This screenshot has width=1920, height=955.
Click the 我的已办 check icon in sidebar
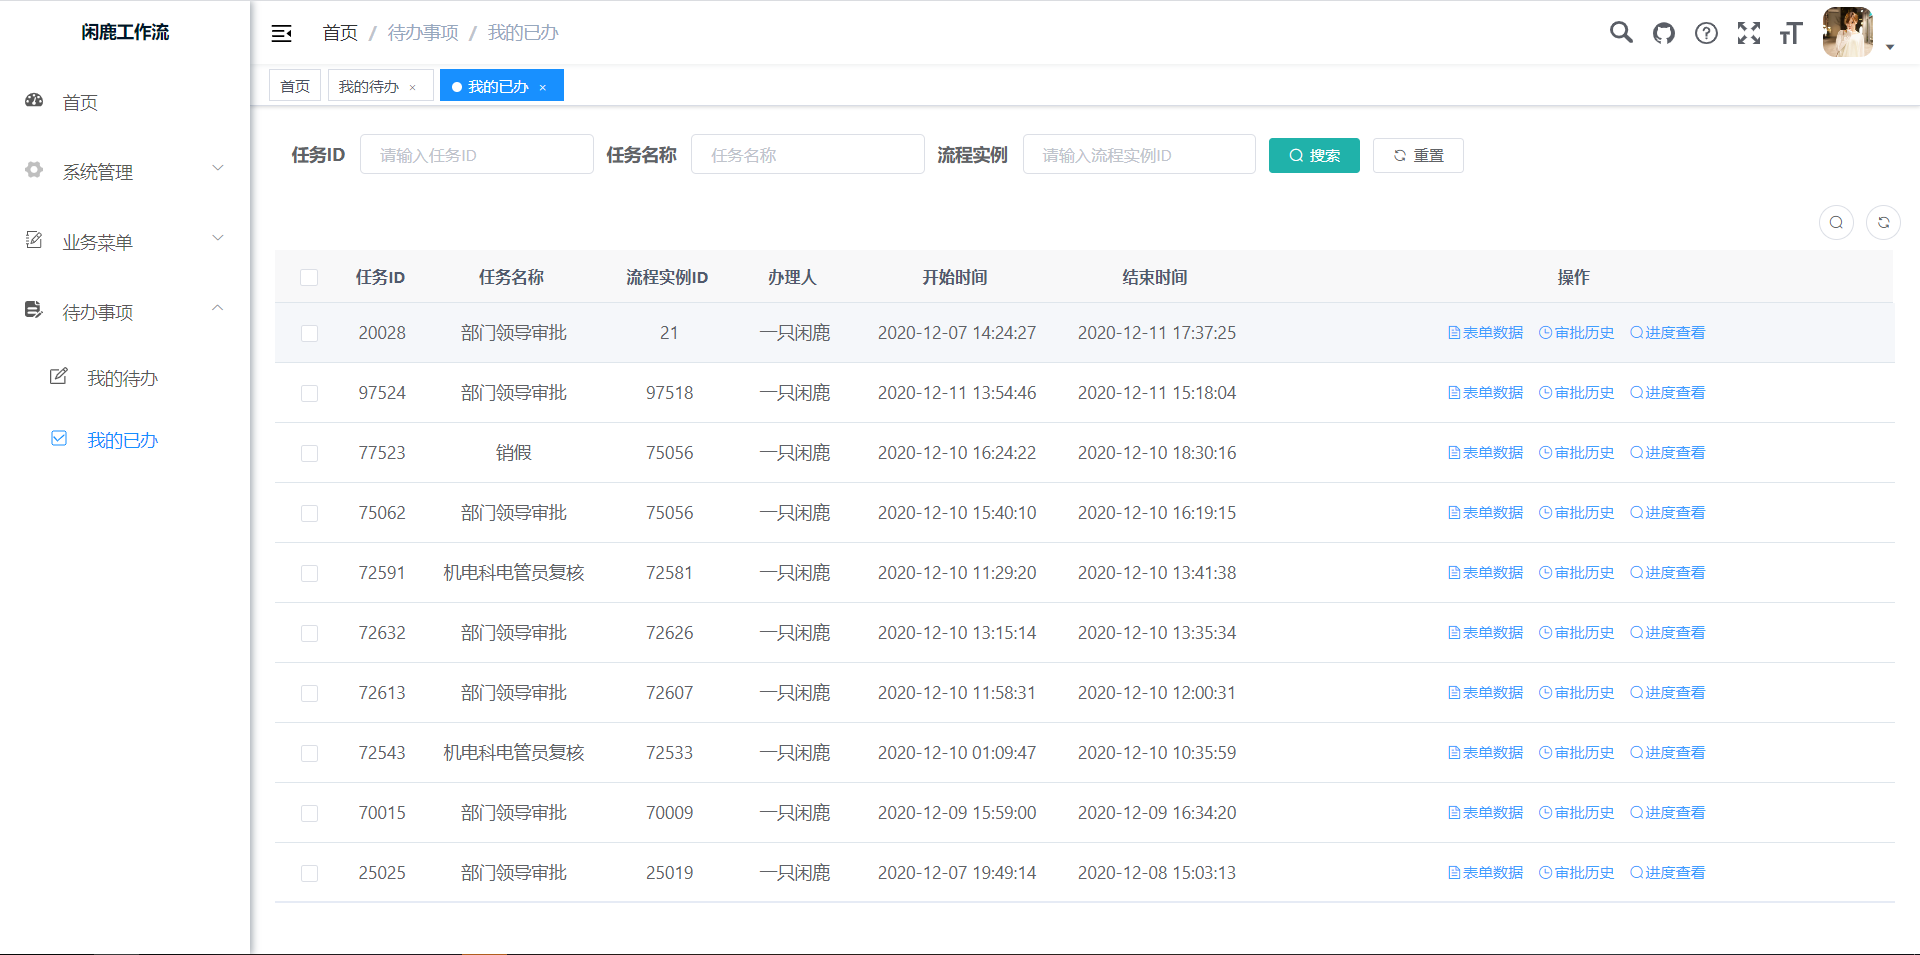(x=59, y=438)
